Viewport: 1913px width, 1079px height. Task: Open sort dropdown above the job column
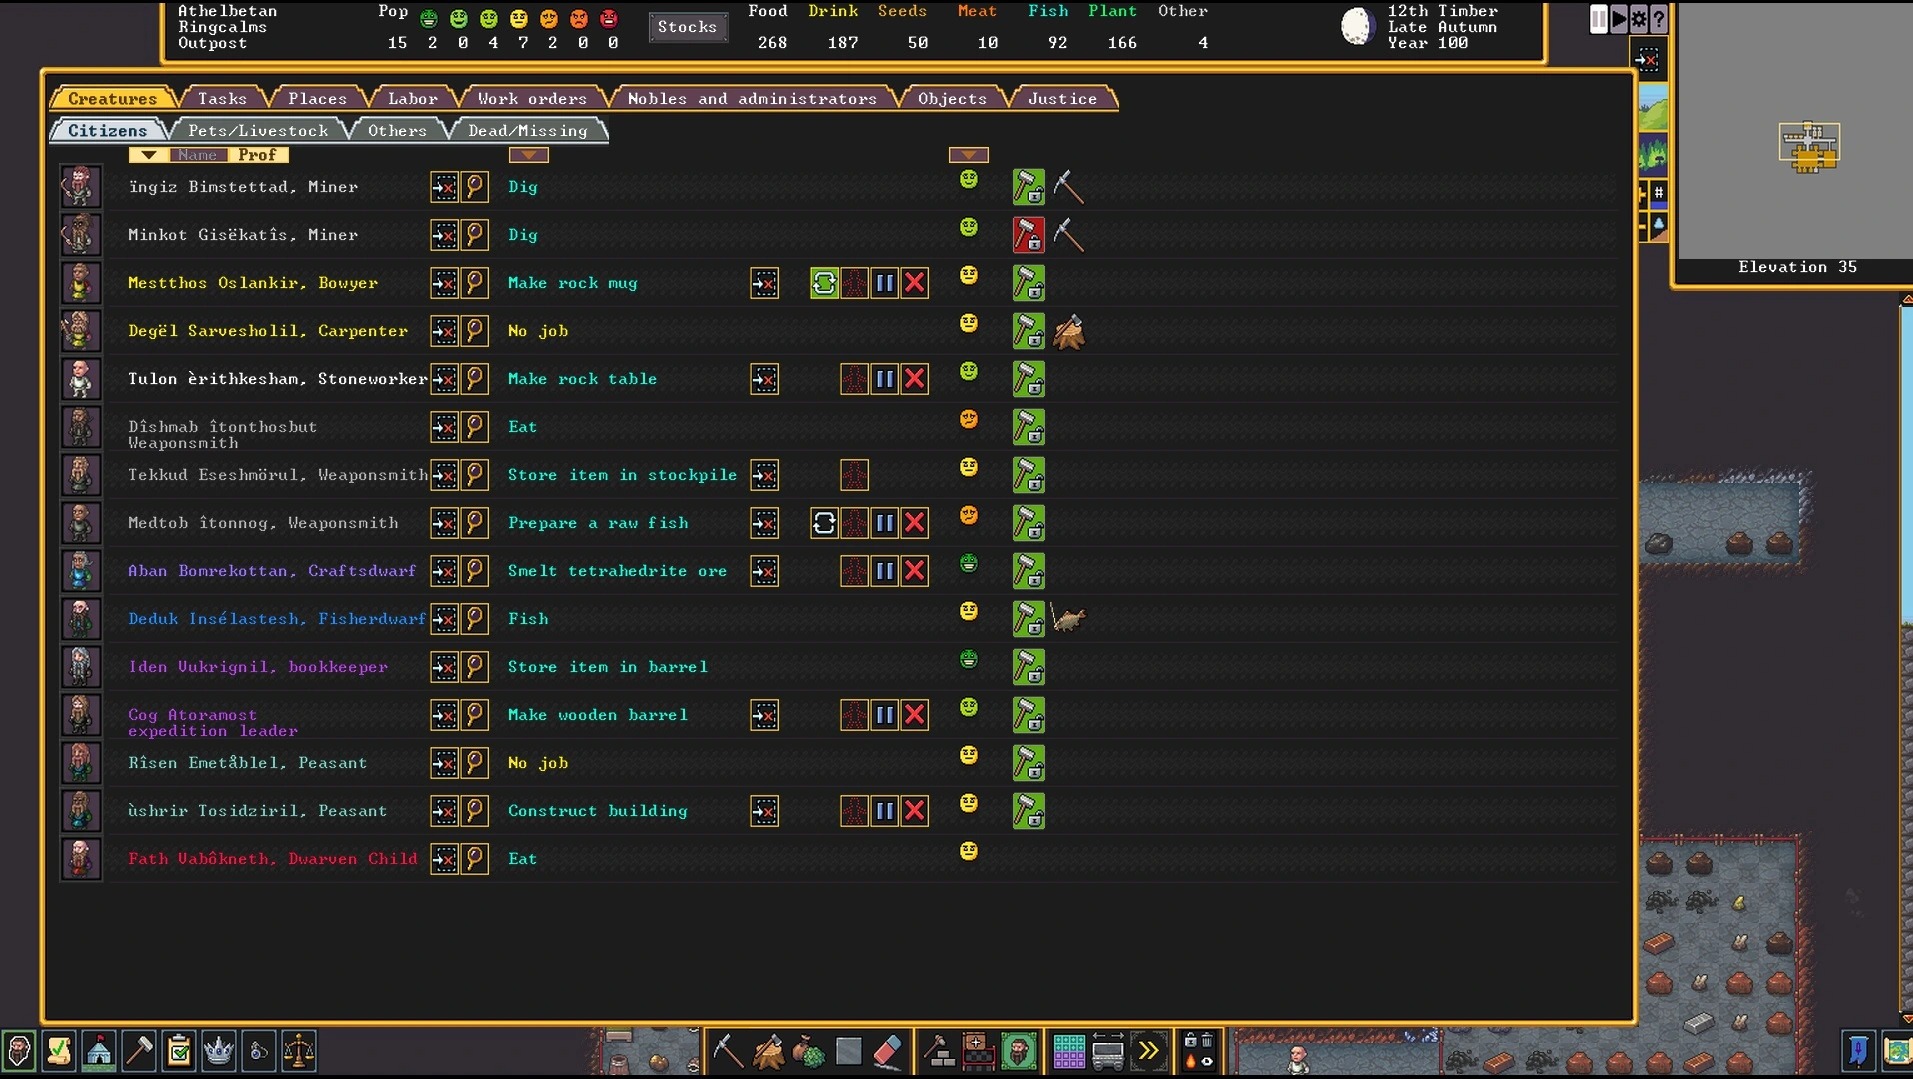click(528, 155)
